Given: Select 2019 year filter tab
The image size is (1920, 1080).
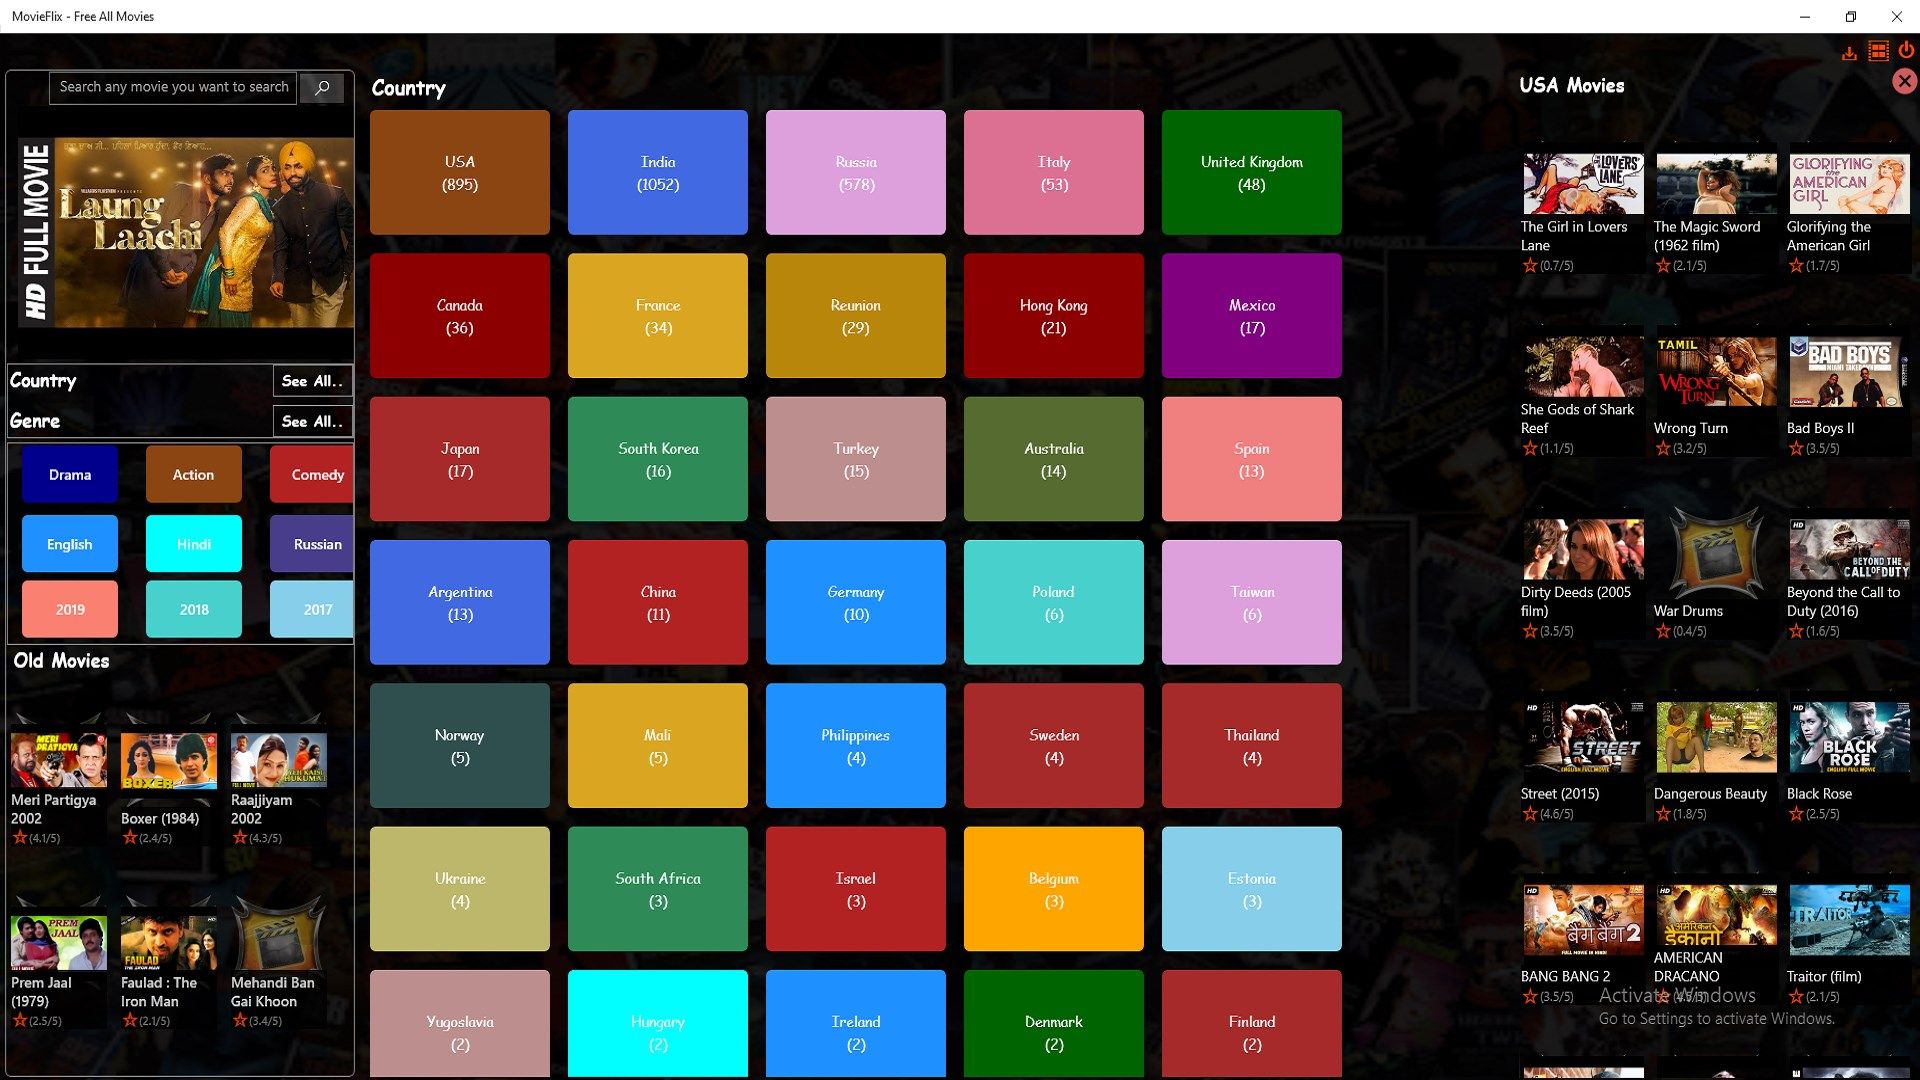Looking at the screenshot, I should (70, 609).
